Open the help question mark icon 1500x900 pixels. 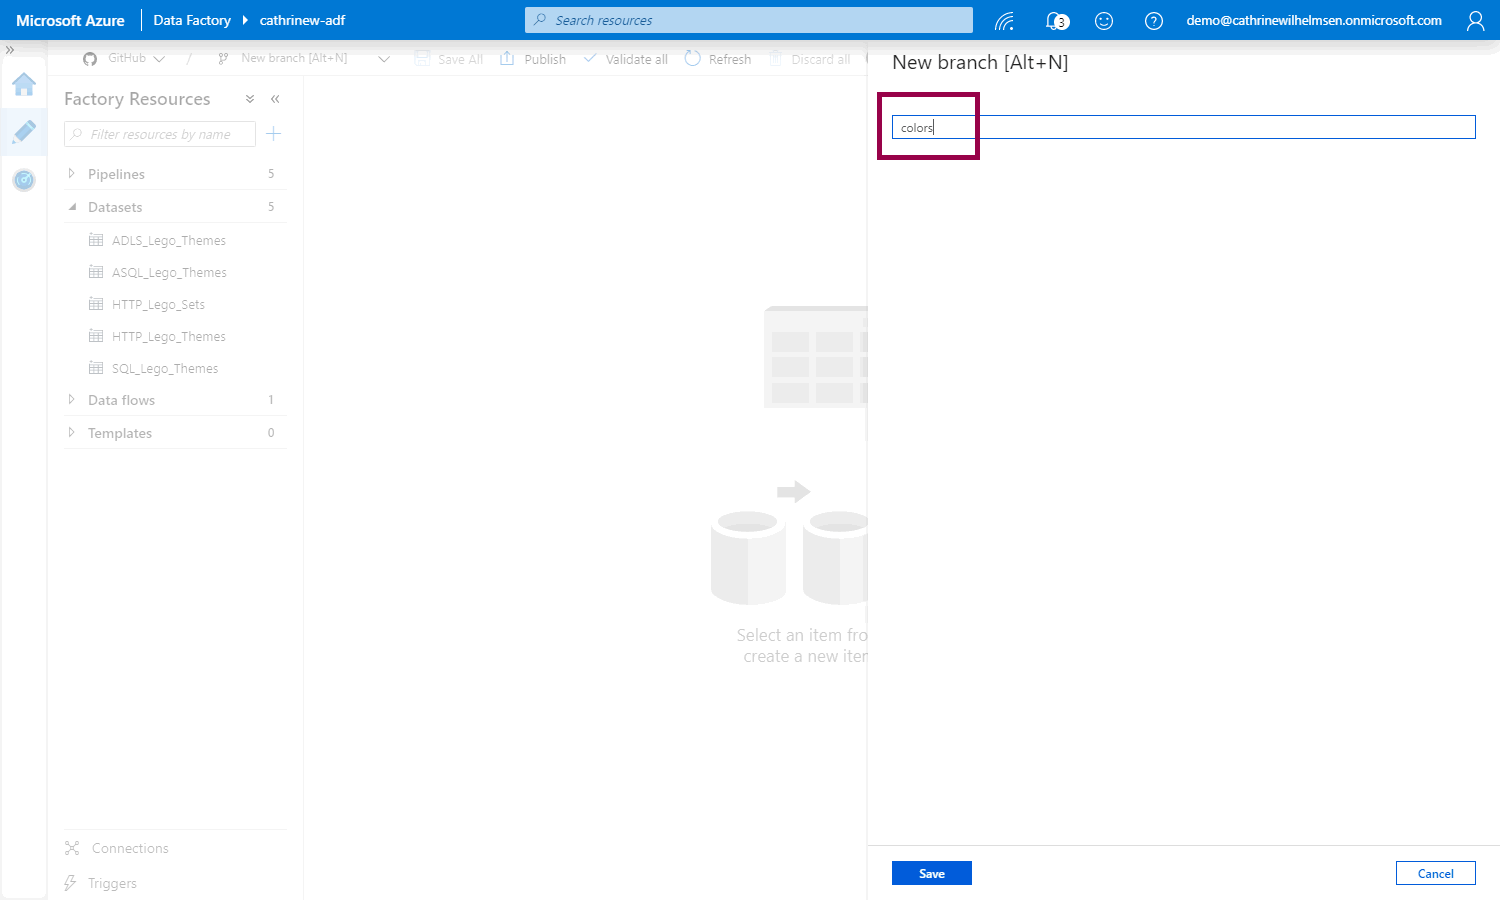click(x=1153, y=20)
